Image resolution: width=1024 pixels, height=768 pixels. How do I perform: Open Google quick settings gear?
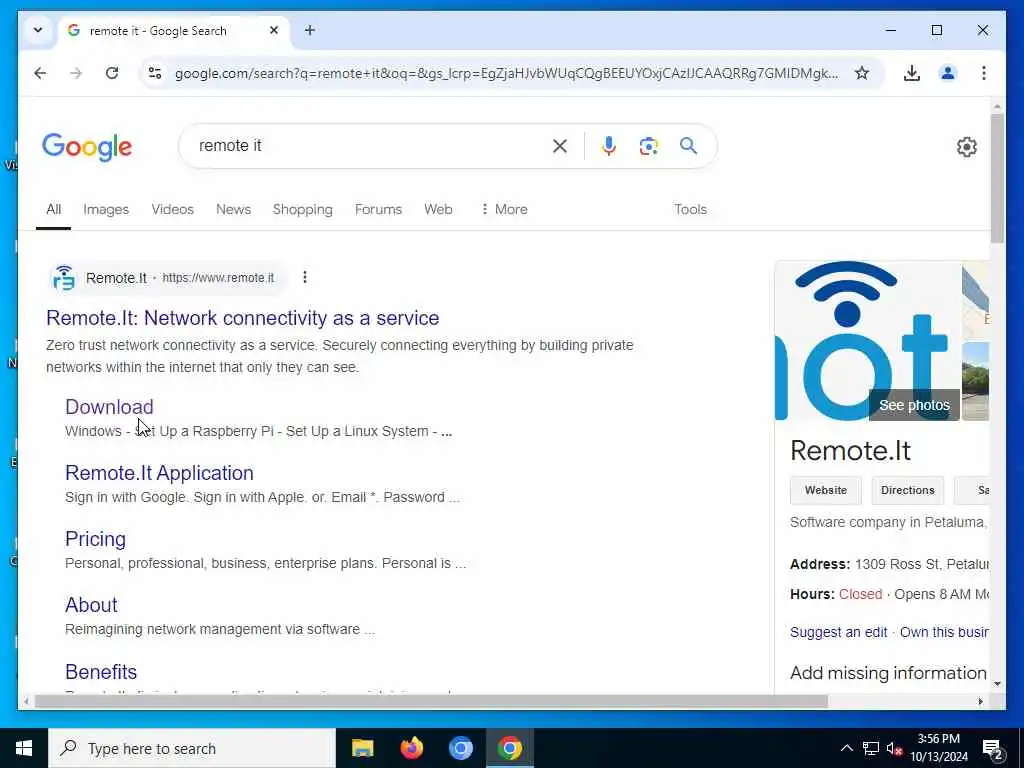tap(967, 147)
